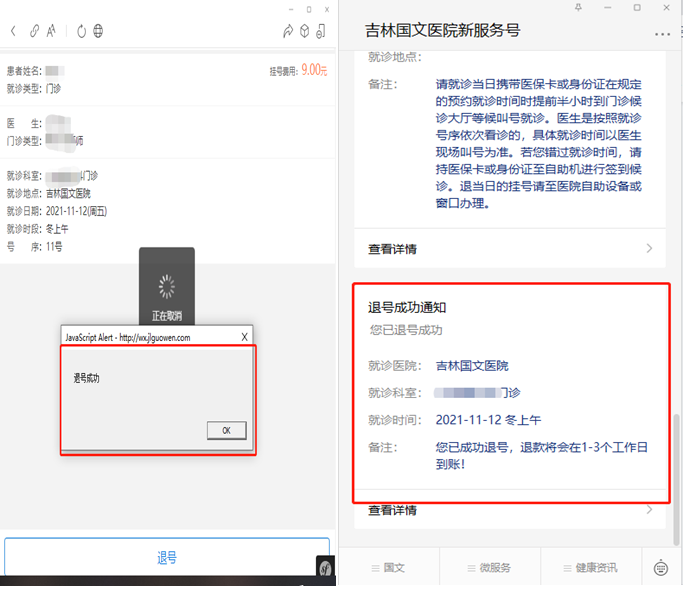Open the 健康资讯 bottom menu
This screenshot has height=591, width=684.
tap(590, 568)
